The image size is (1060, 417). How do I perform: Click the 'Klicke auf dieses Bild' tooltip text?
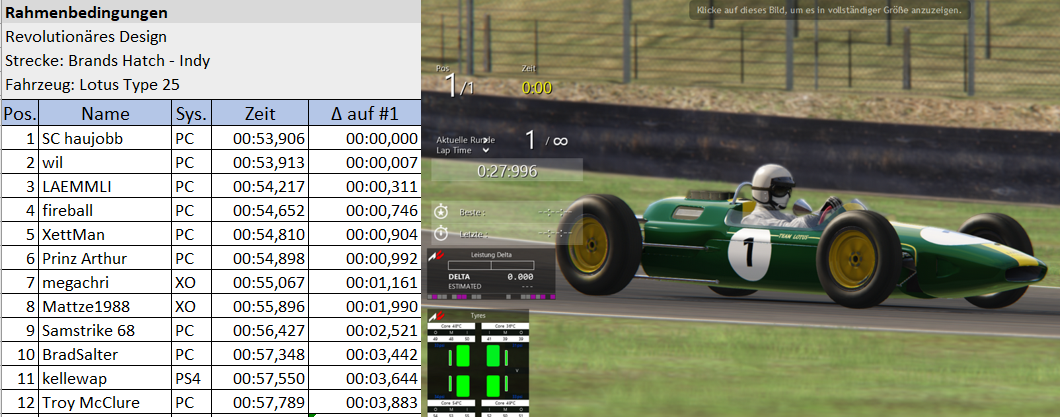(829, 11)
